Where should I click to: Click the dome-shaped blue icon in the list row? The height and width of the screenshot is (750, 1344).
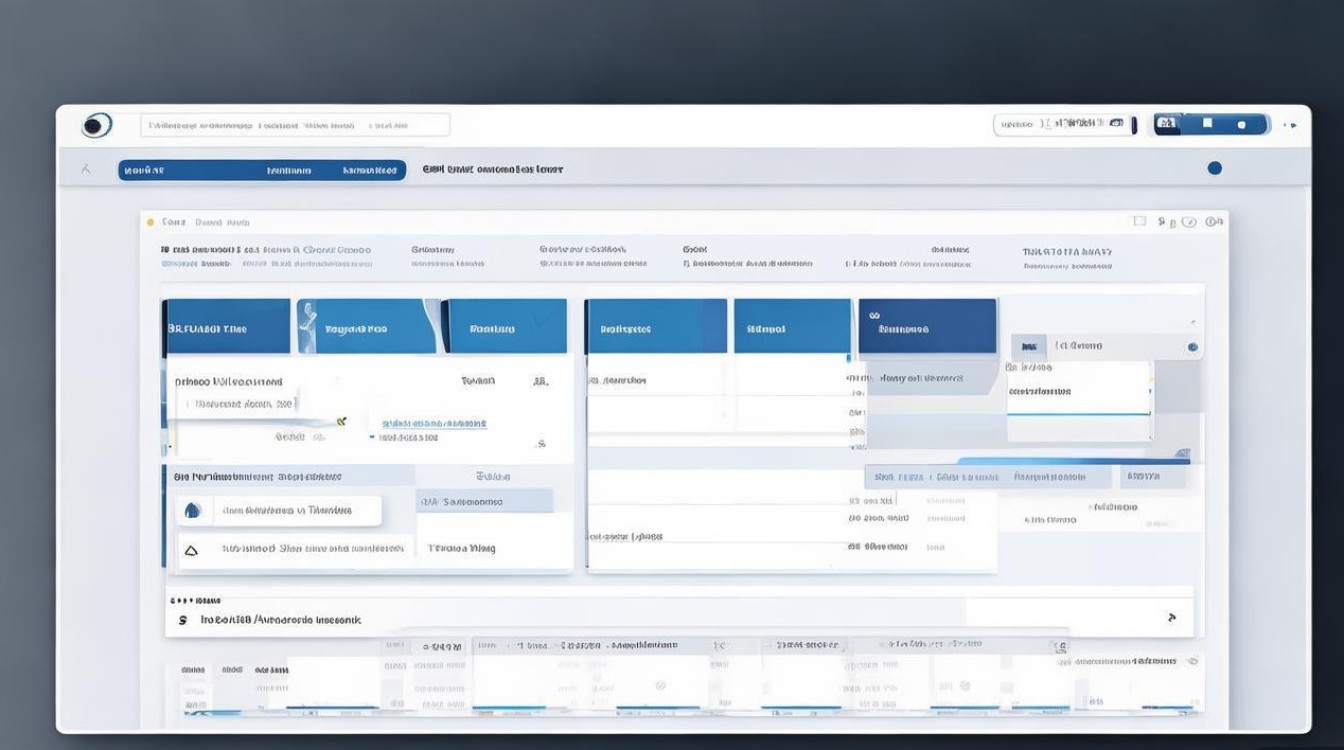[193, 511]
